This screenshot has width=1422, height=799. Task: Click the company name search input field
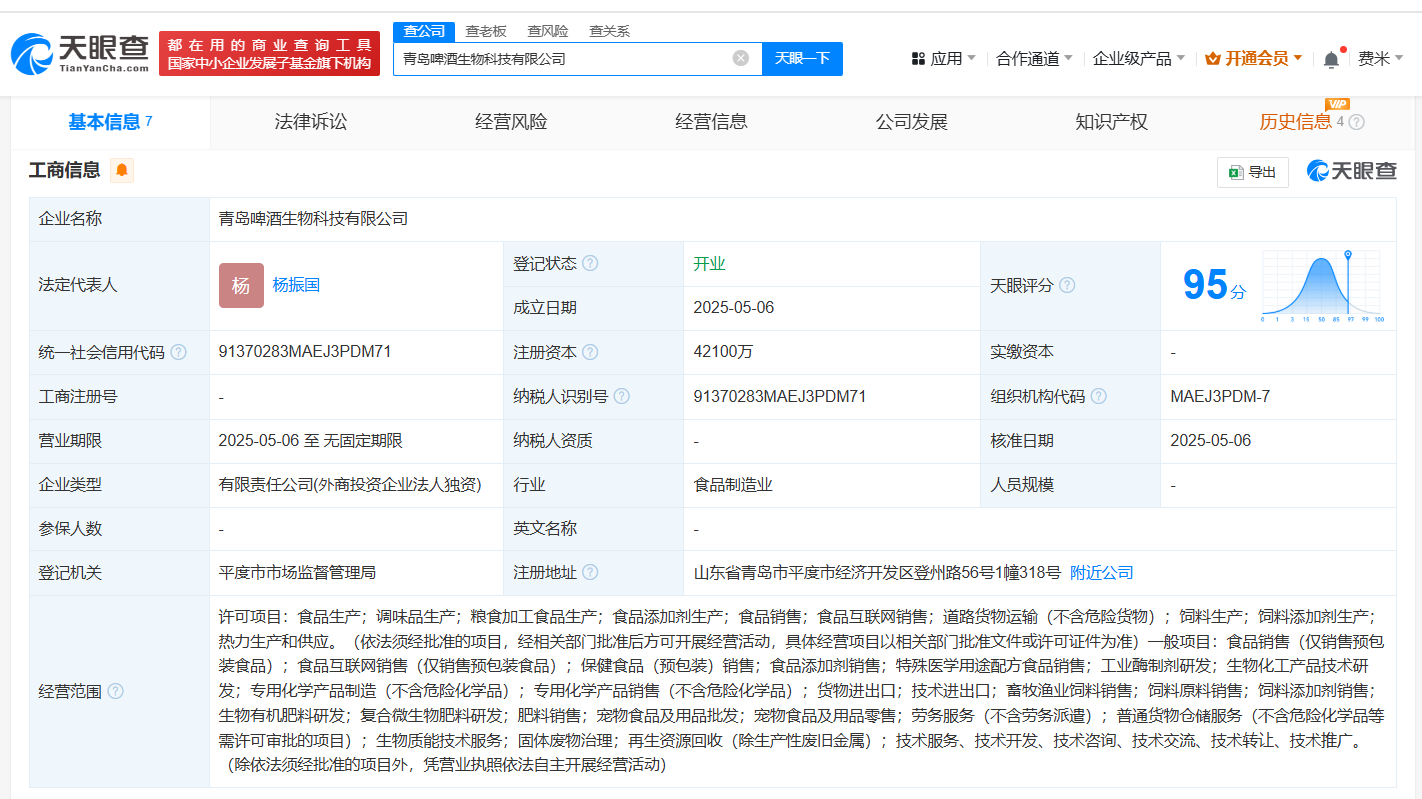[x=560, y=58]
